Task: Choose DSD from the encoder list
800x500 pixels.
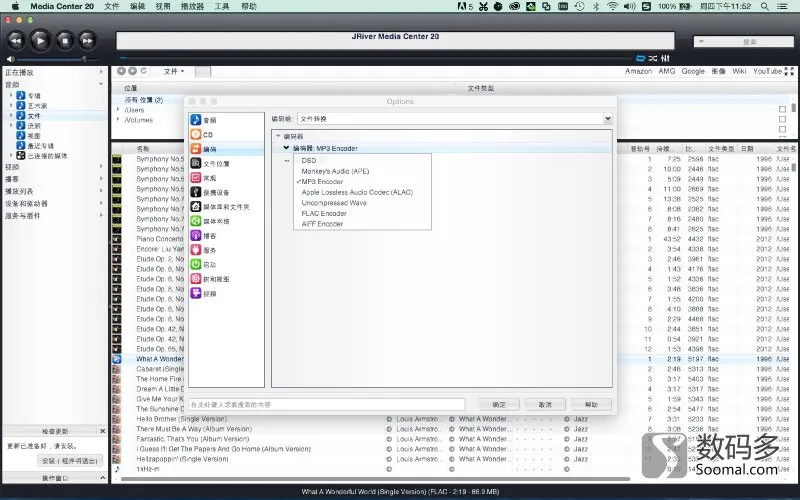Action: 309,160
